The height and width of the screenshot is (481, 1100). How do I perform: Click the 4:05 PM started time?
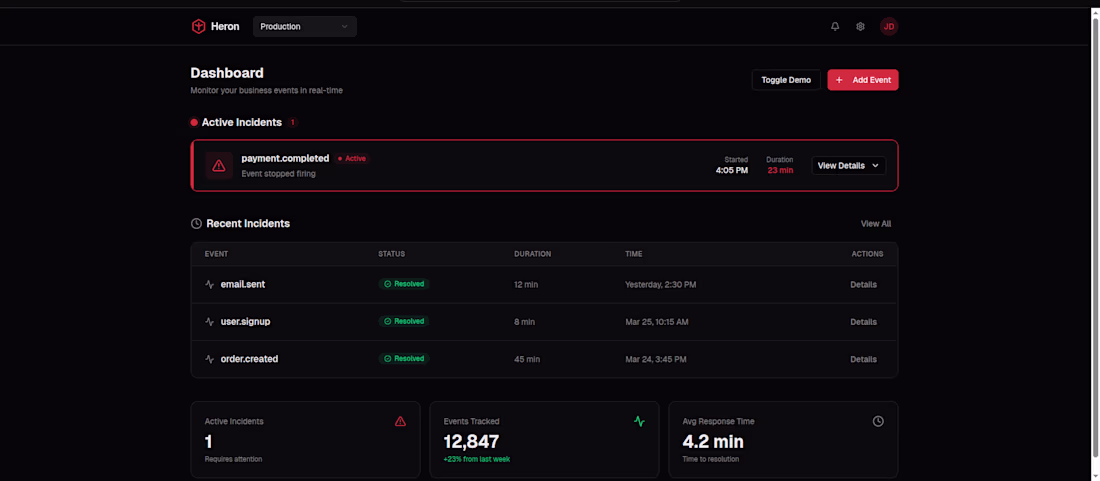[732, 170]
